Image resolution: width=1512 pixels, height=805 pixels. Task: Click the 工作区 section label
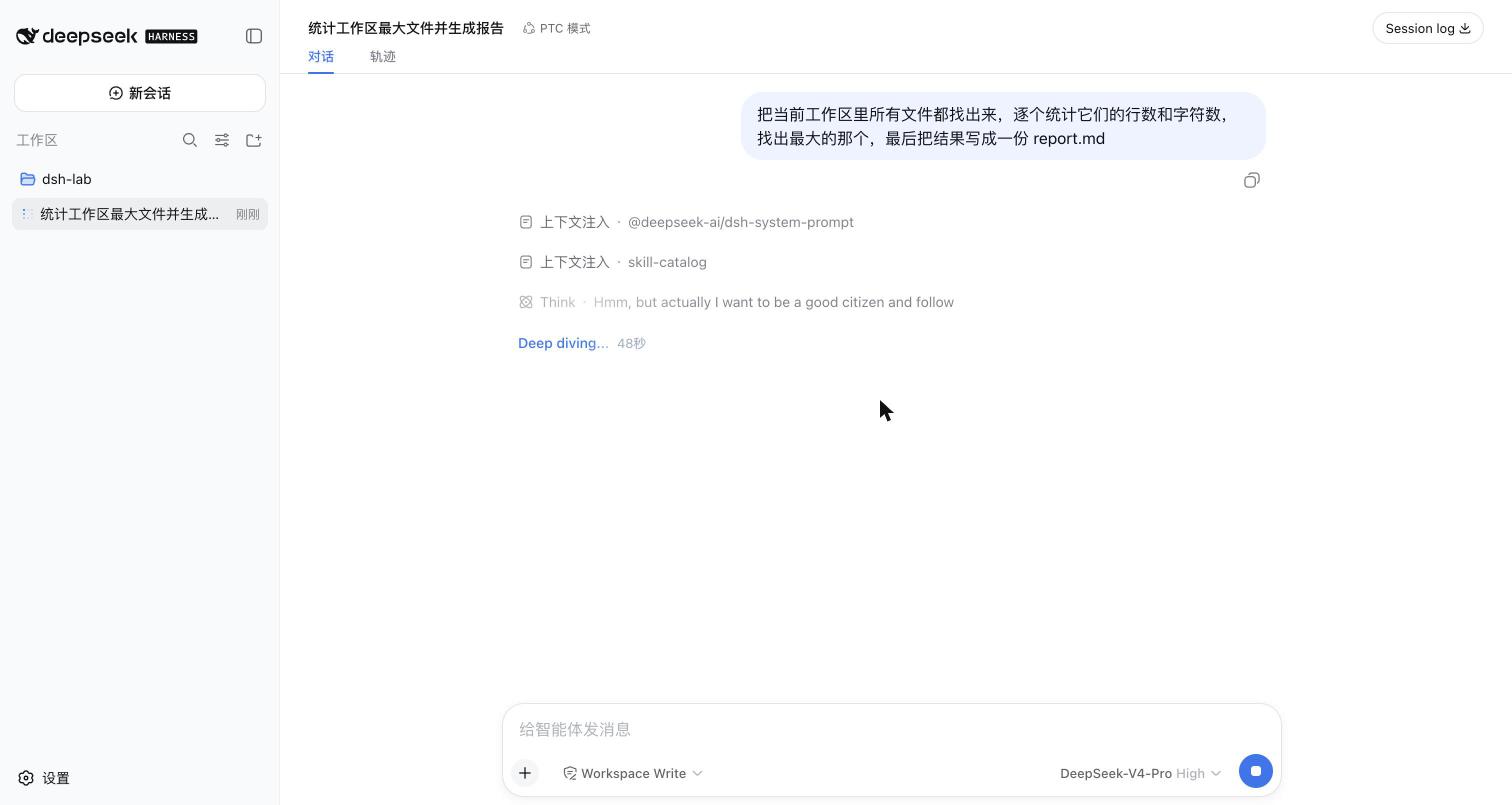(37, 140)
